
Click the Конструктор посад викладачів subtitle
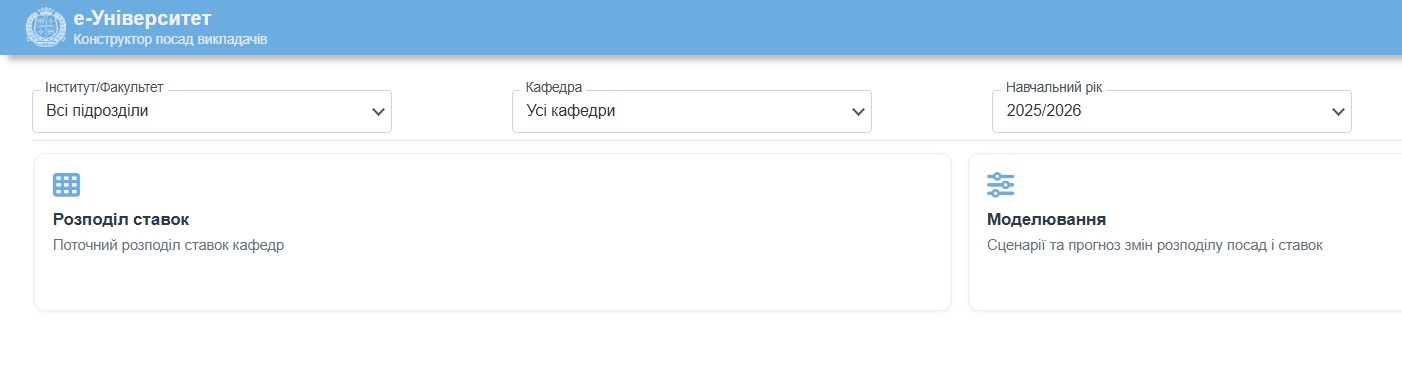[170, 40]
